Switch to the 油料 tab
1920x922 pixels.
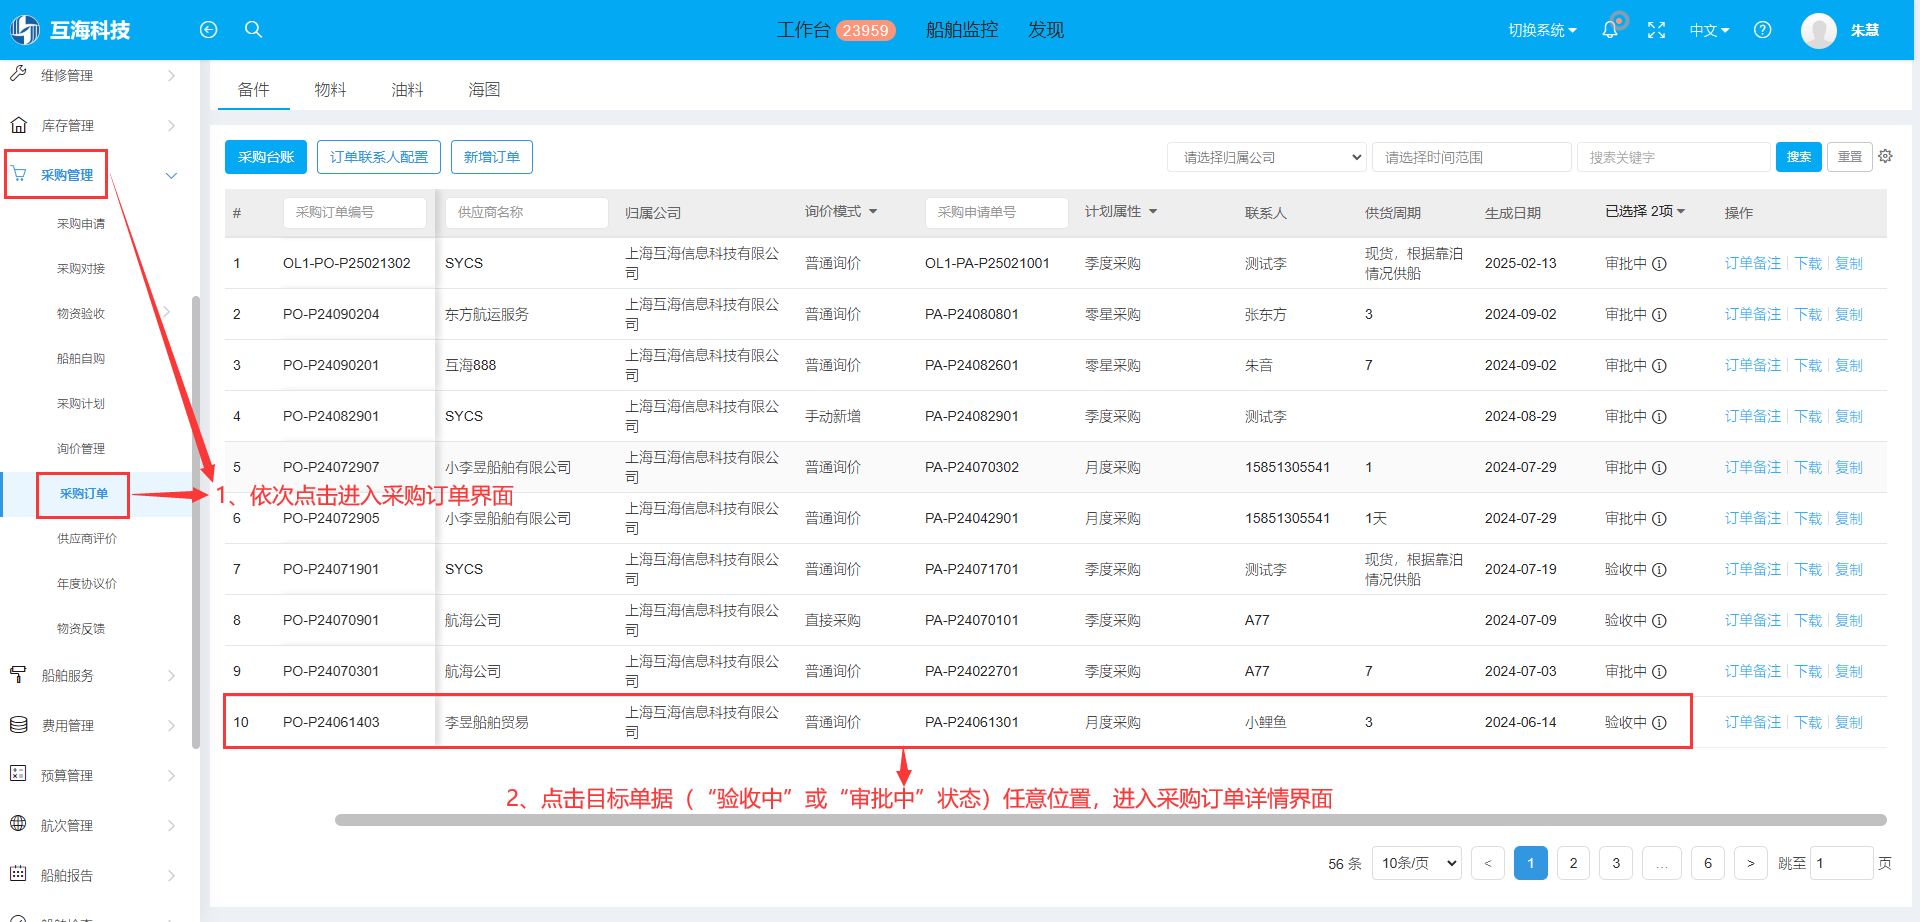coord(407,90)
